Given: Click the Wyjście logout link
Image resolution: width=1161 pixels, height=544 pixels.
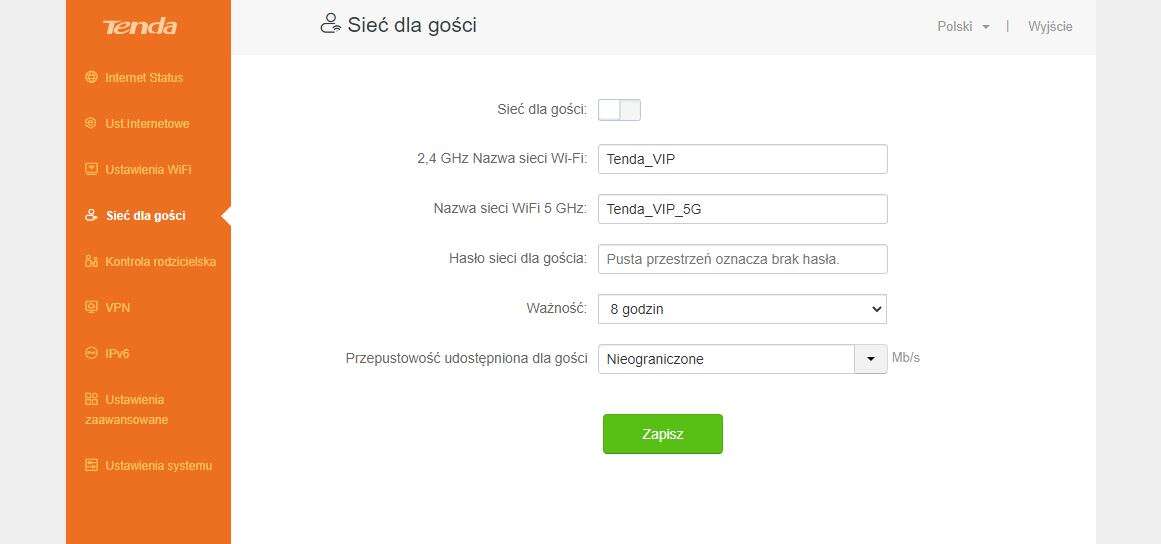Looking at the screenshot, I should (x=1050, y=27).
